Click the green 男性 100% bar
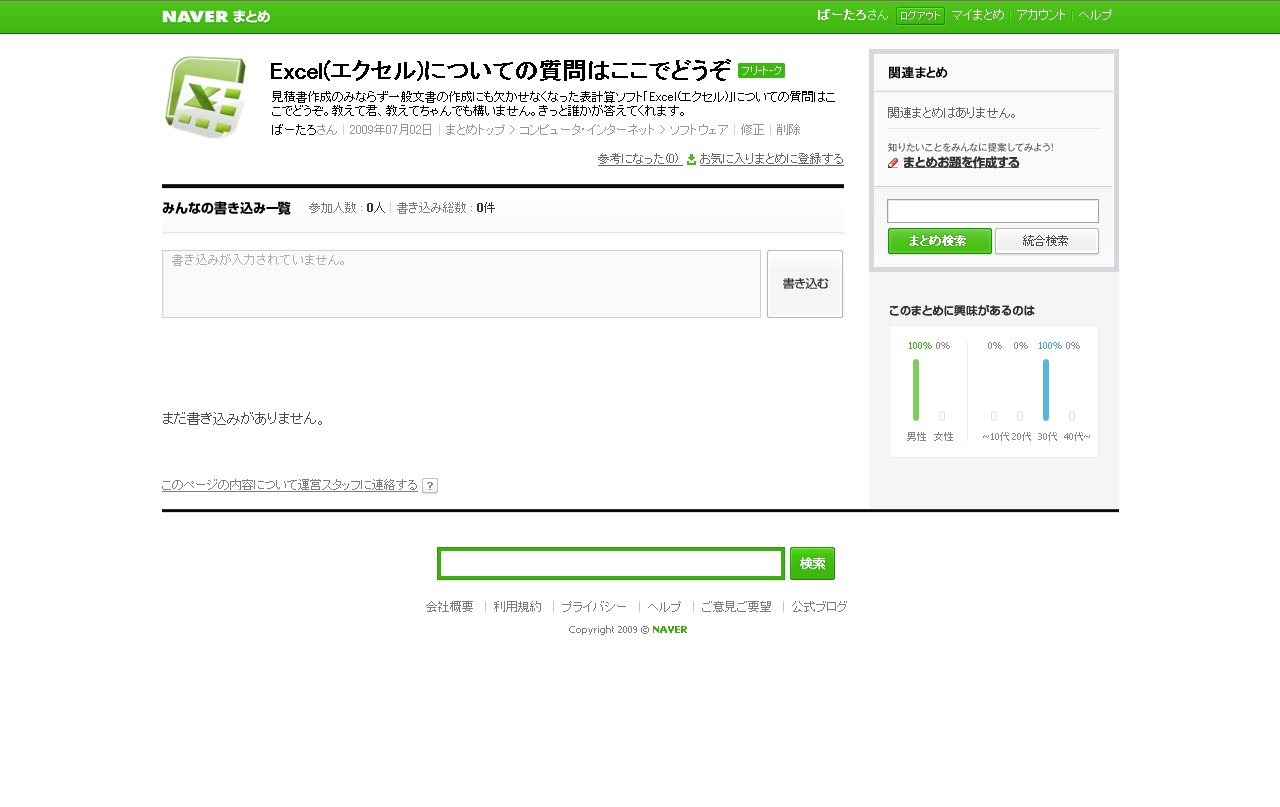Viewport: 1280px width, 807px height. pyautogui.click(x=916, y=390)
